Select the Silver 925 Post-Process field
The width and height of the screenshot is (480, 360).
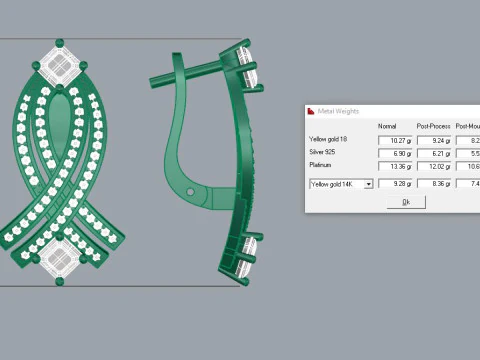[434, 153]
